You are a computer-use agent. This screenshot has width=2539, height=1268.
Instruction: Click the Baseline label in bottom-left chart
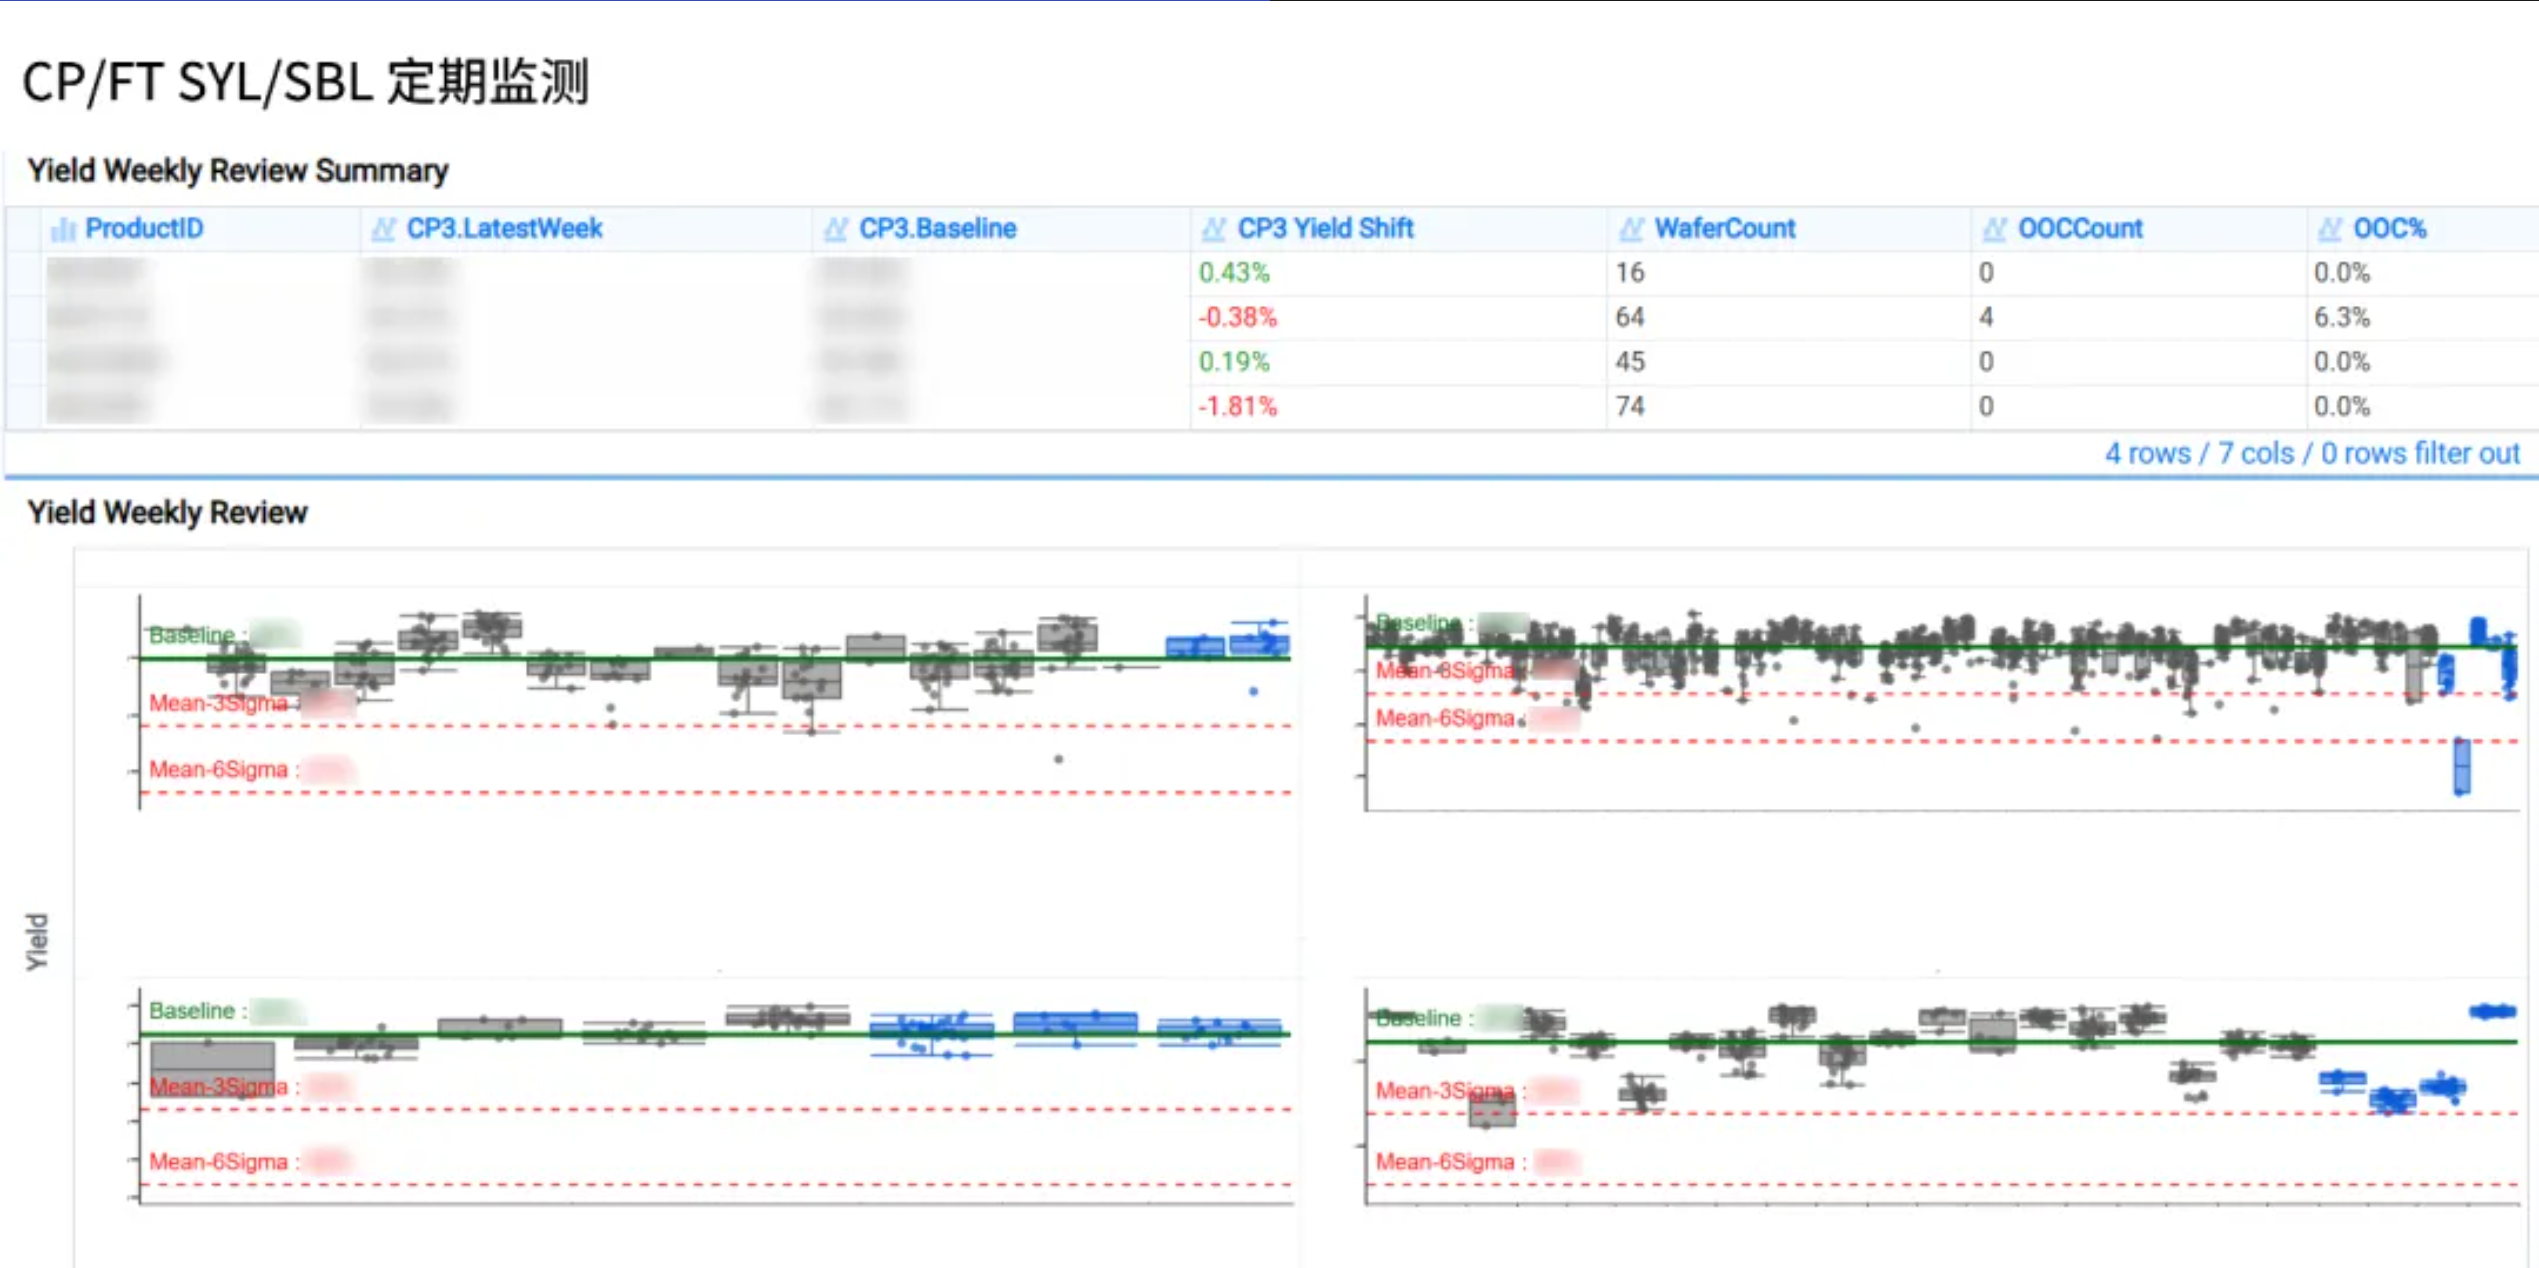point(191,1011)
